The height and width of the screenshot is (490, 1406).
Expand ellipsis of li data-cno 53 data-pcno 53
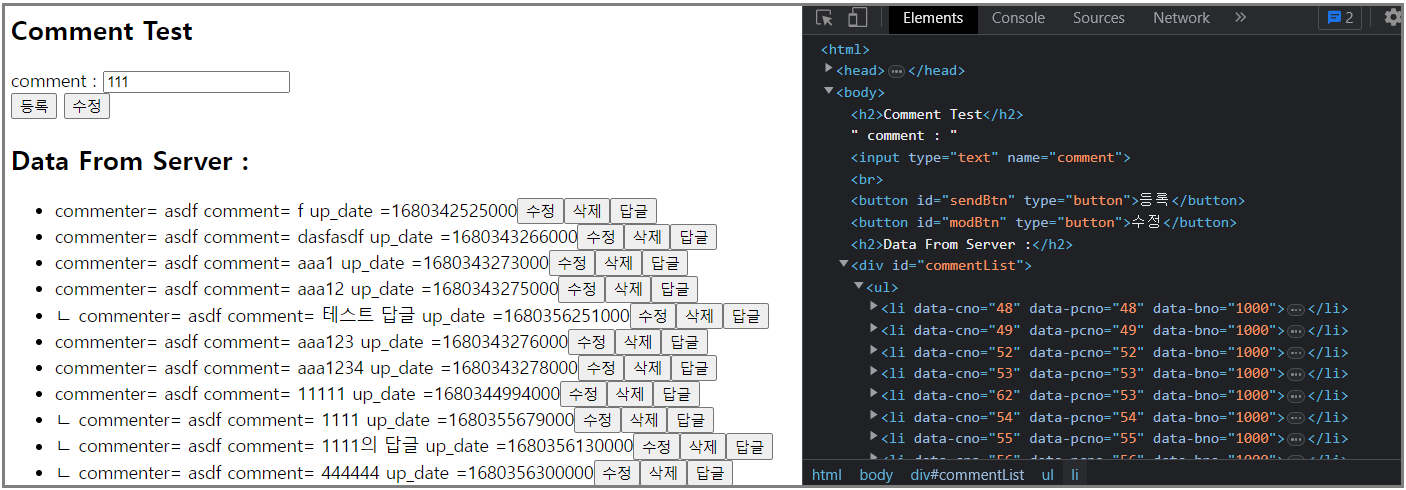[1296, 374]
